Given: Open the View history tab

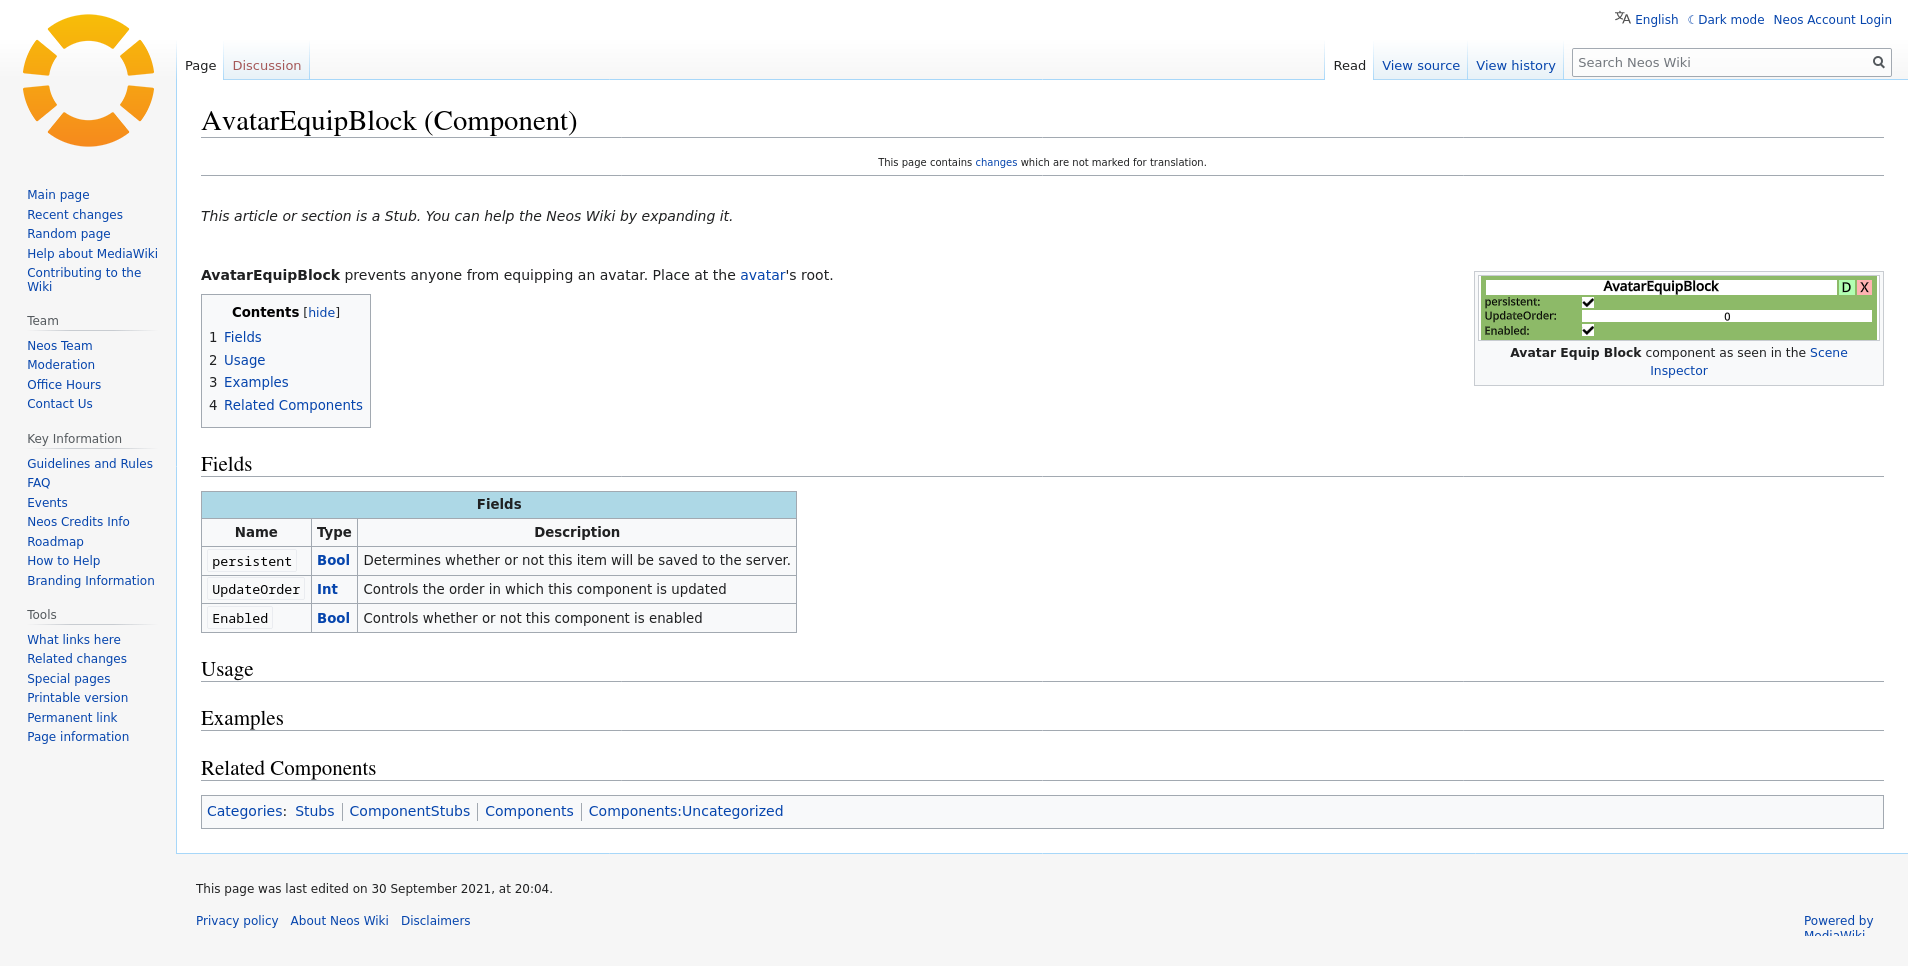Looking at the screenshot, I should (x=1515, y=66).
